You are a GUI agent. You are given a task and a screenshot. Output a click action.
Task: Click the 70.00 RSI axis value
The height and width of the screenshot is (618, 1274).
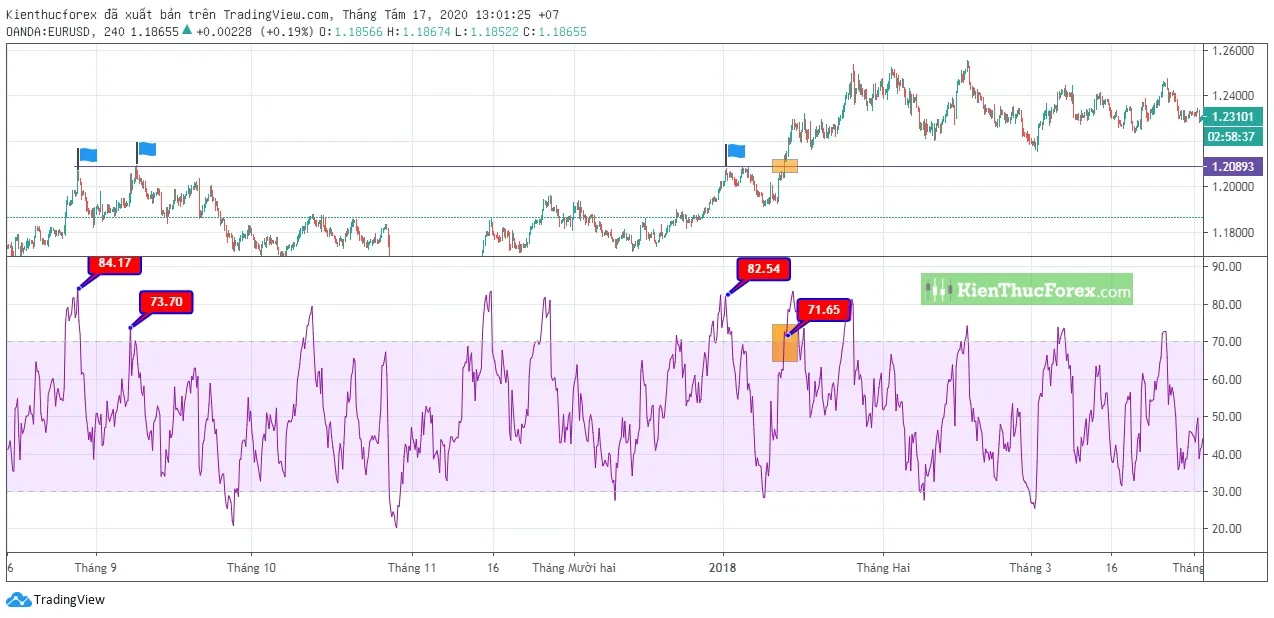[x=1226, y=342]
